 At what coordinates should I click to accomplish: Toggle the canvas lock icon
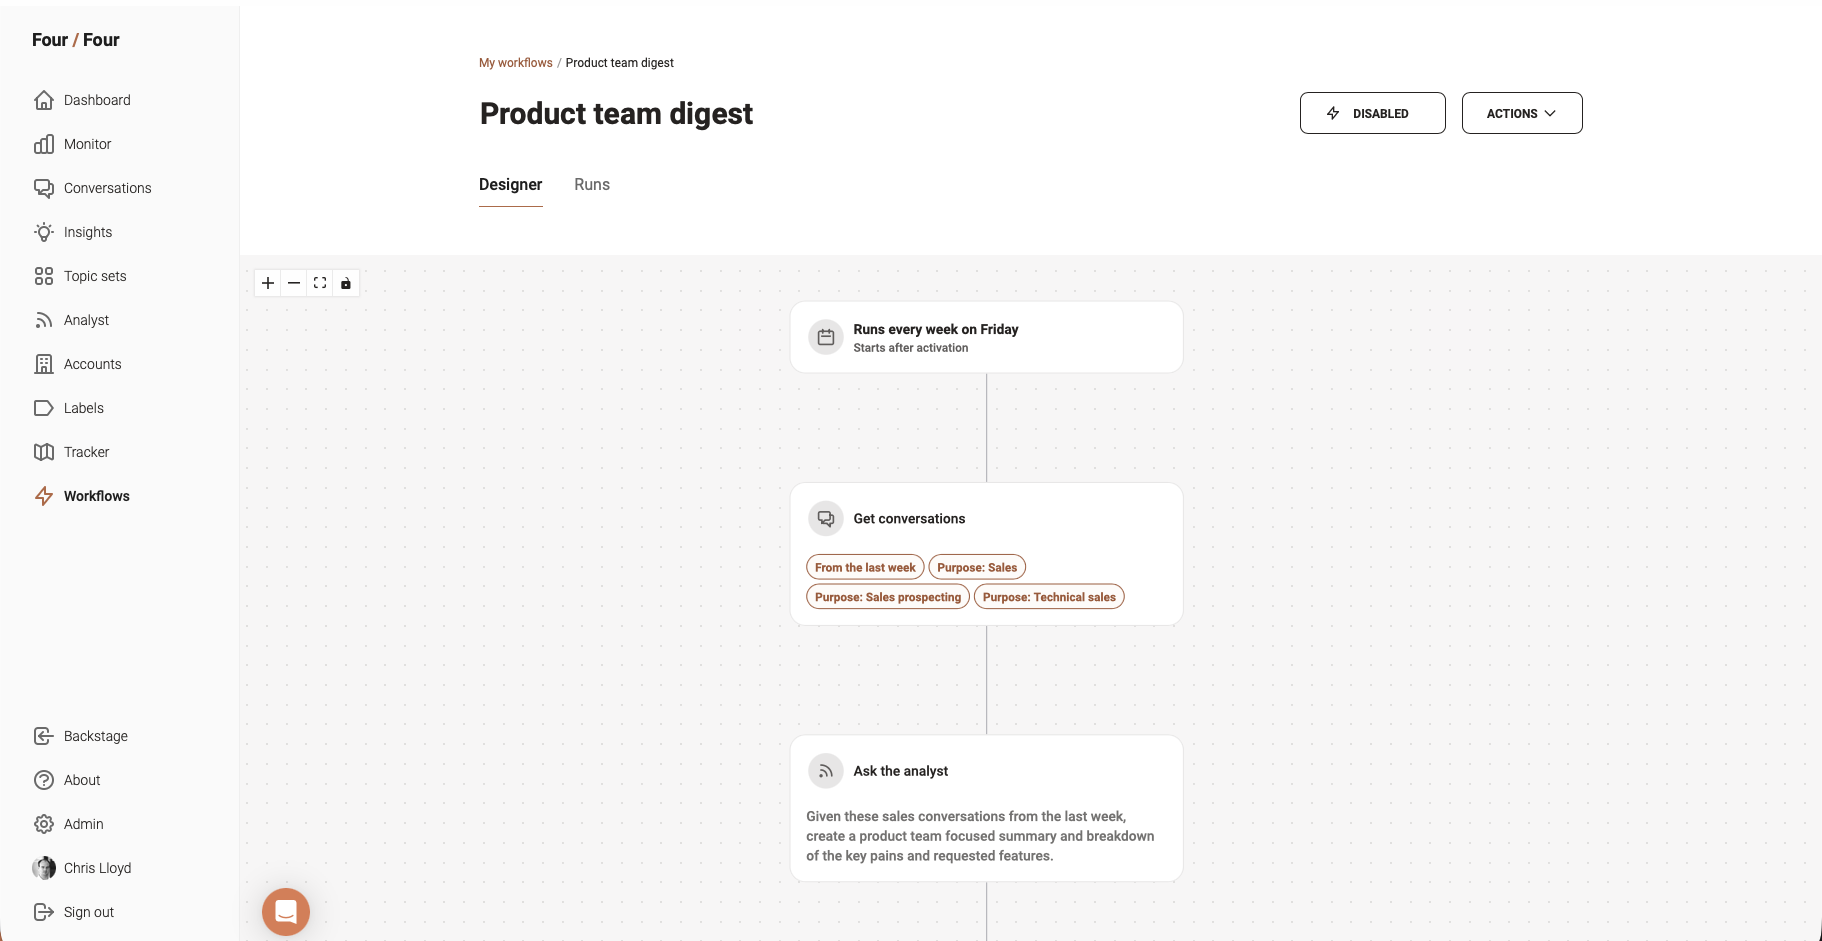click(x=346, y=283)
